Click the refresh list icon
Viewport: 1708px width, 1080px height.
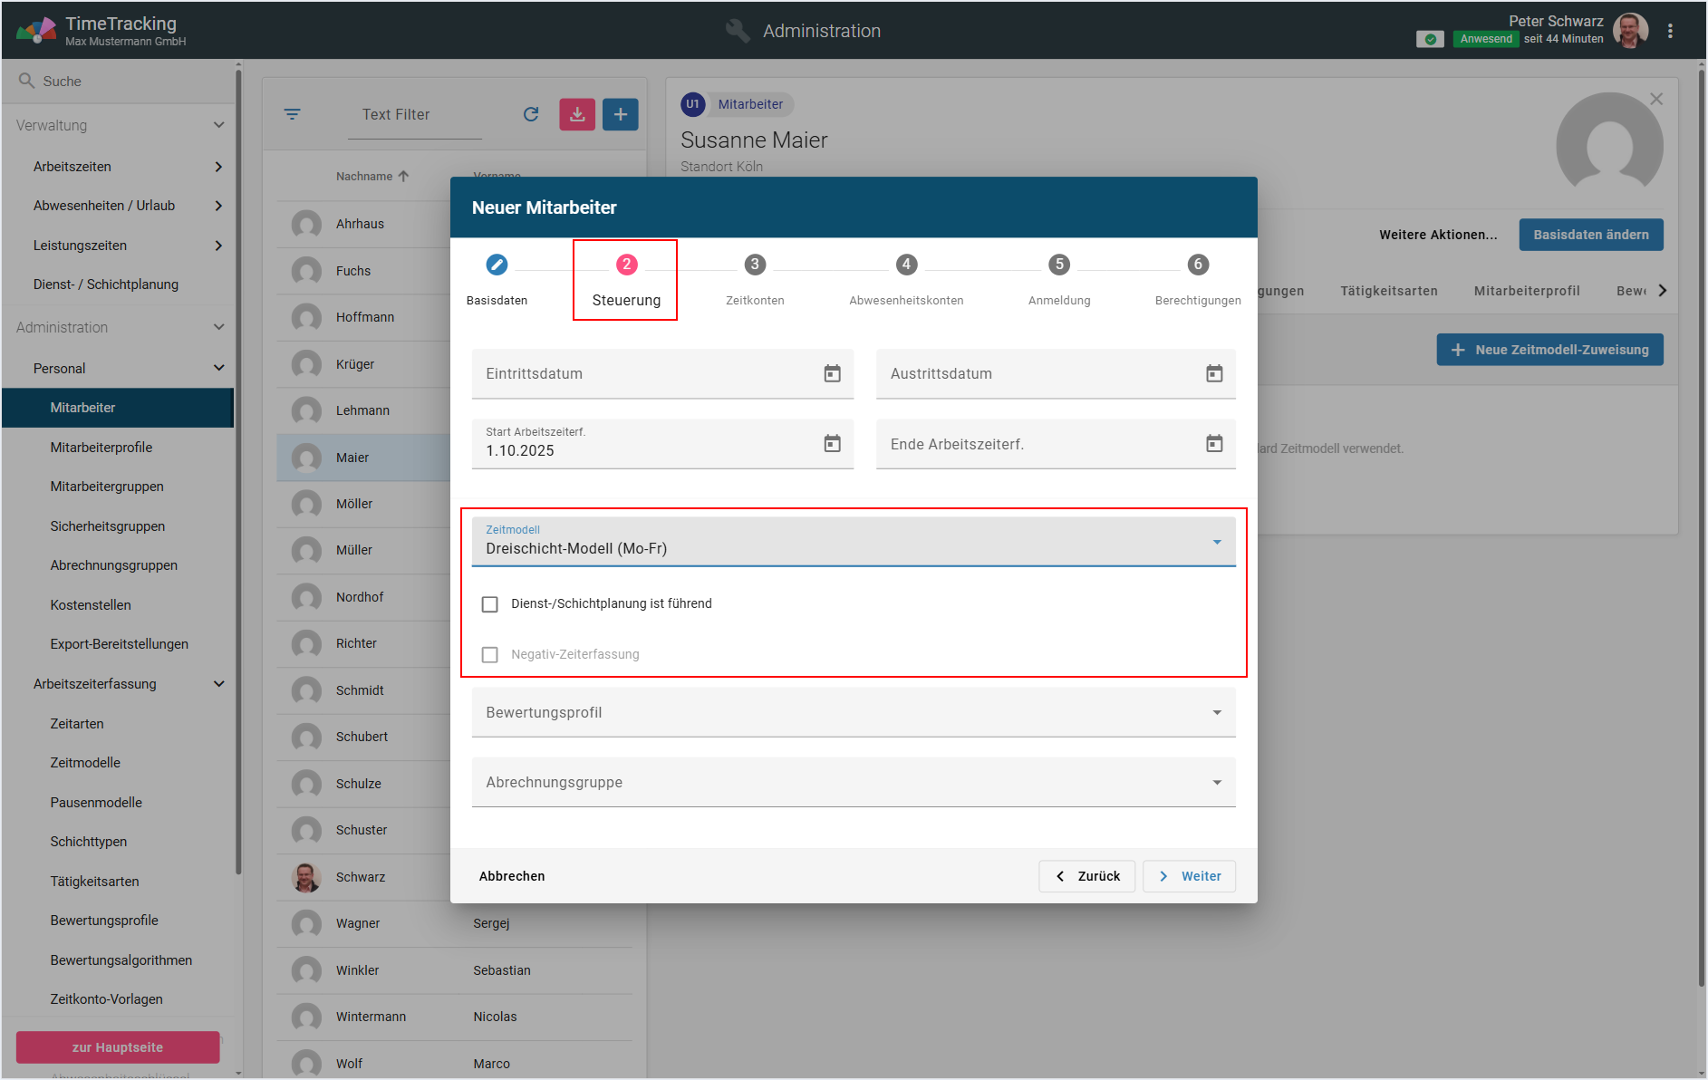click(531, 115)
